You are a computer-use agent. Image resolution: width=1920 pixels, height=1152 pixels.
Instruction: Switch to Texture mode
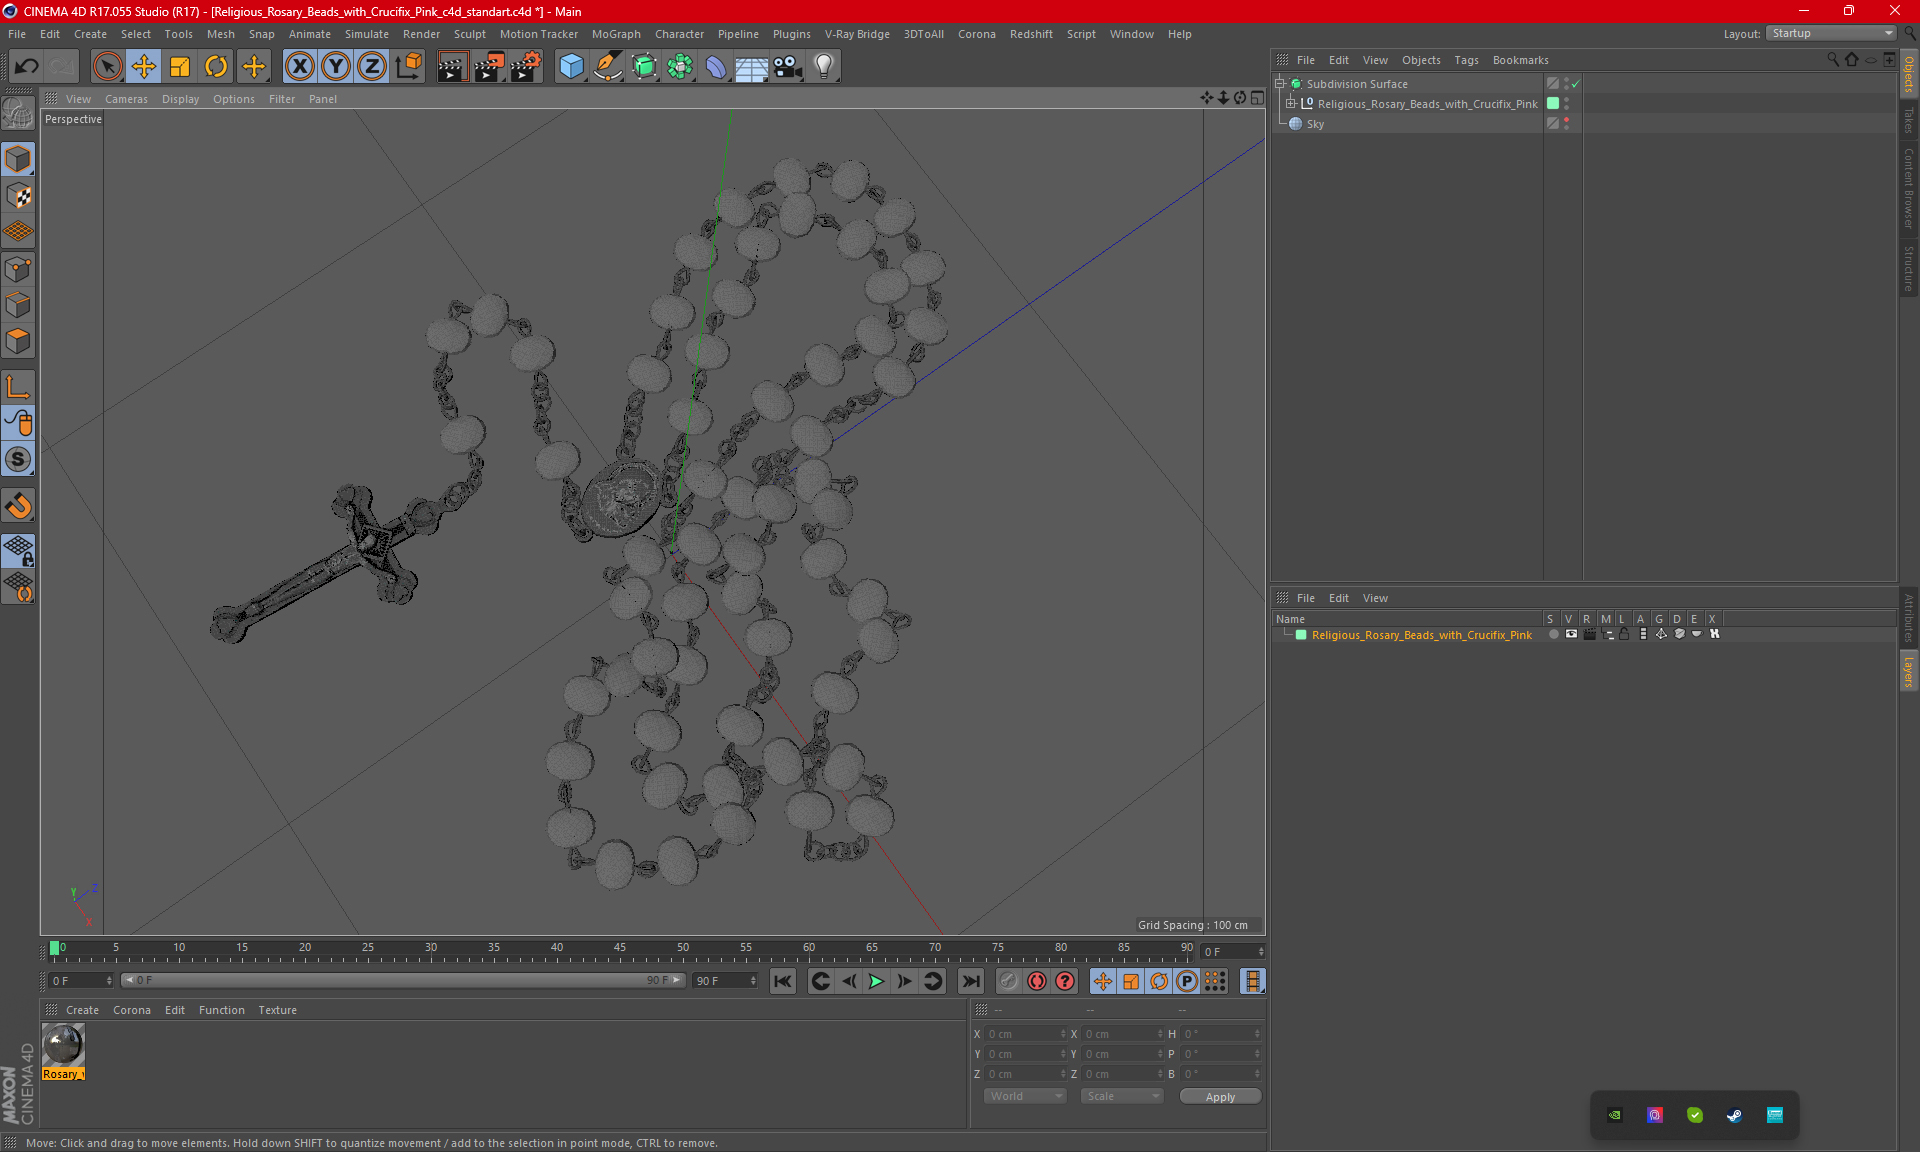[18, 196]
